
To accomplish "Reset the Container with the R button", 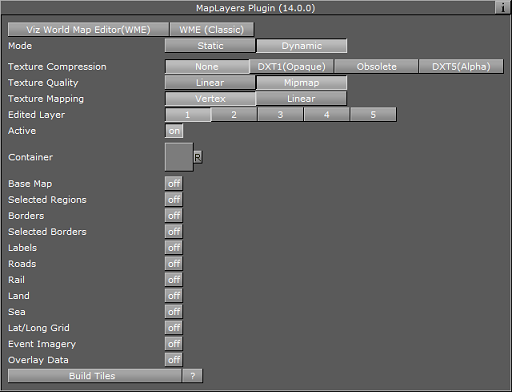I will [x=198, y=157].
